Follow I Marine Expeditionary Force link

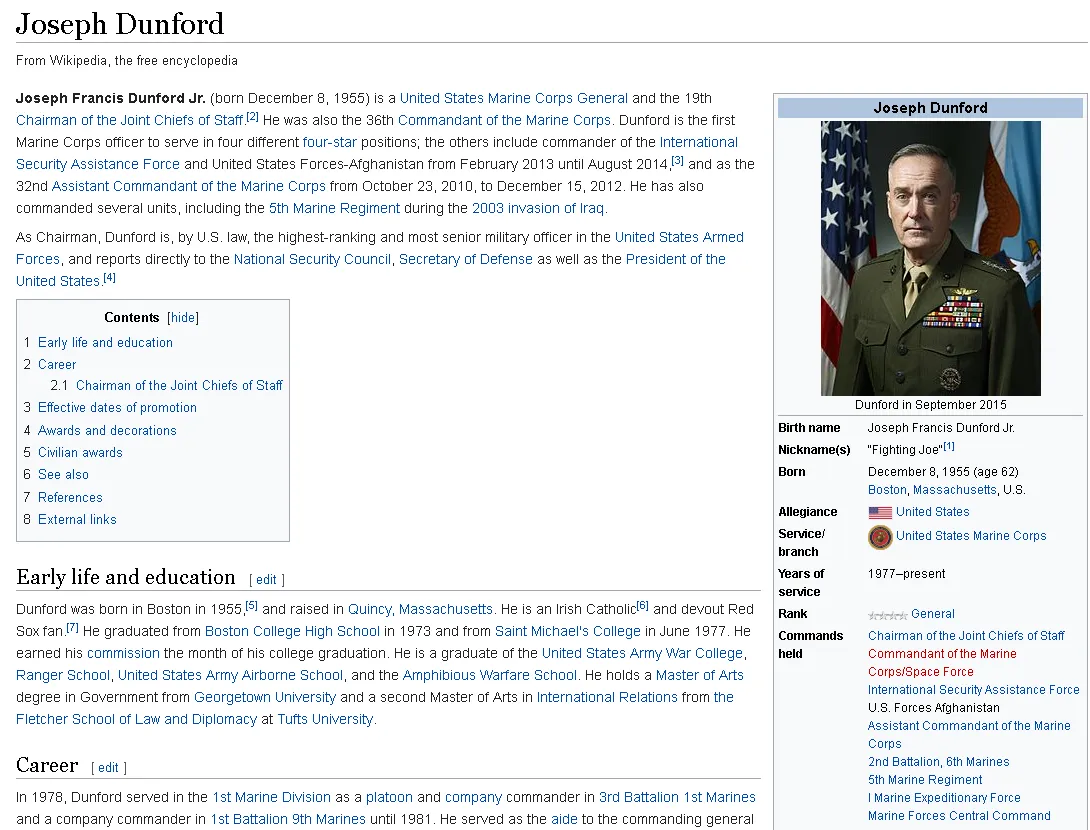coord(944,798)
